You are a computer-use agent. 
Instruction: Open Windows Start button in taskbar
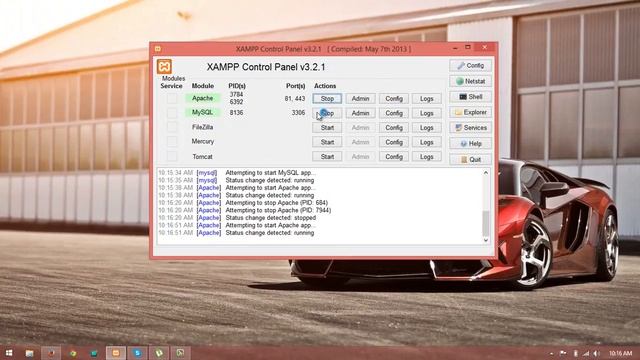(9, 353)
